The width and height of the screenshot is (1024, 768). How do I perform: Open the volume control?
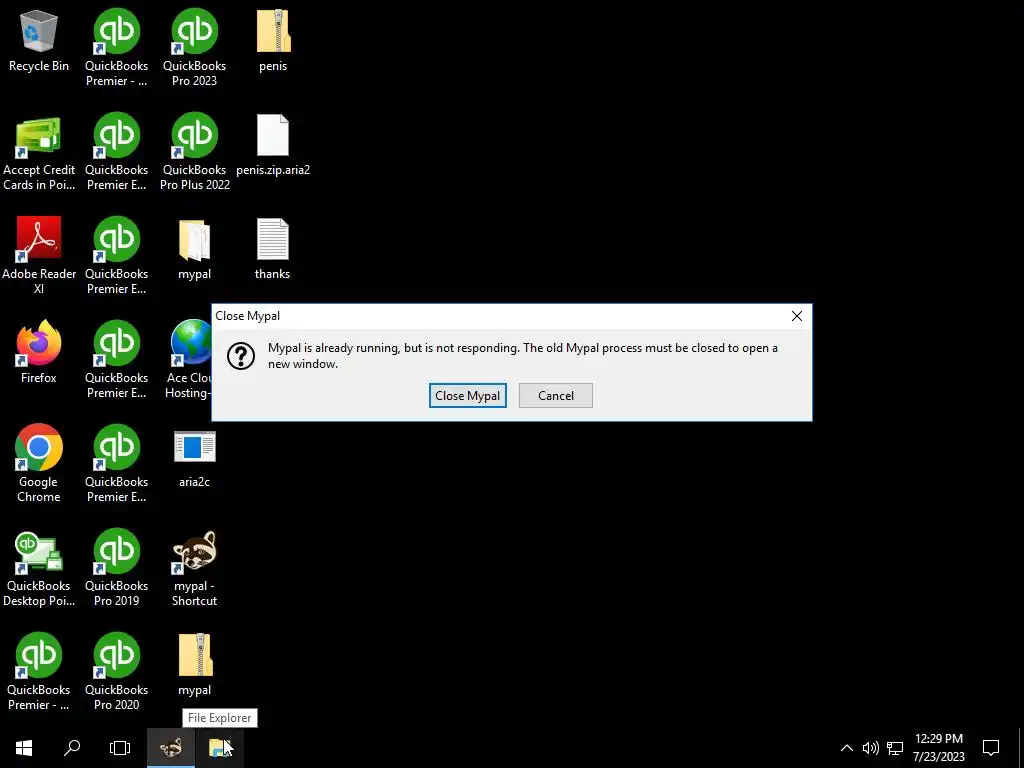(x=871, y=748)
